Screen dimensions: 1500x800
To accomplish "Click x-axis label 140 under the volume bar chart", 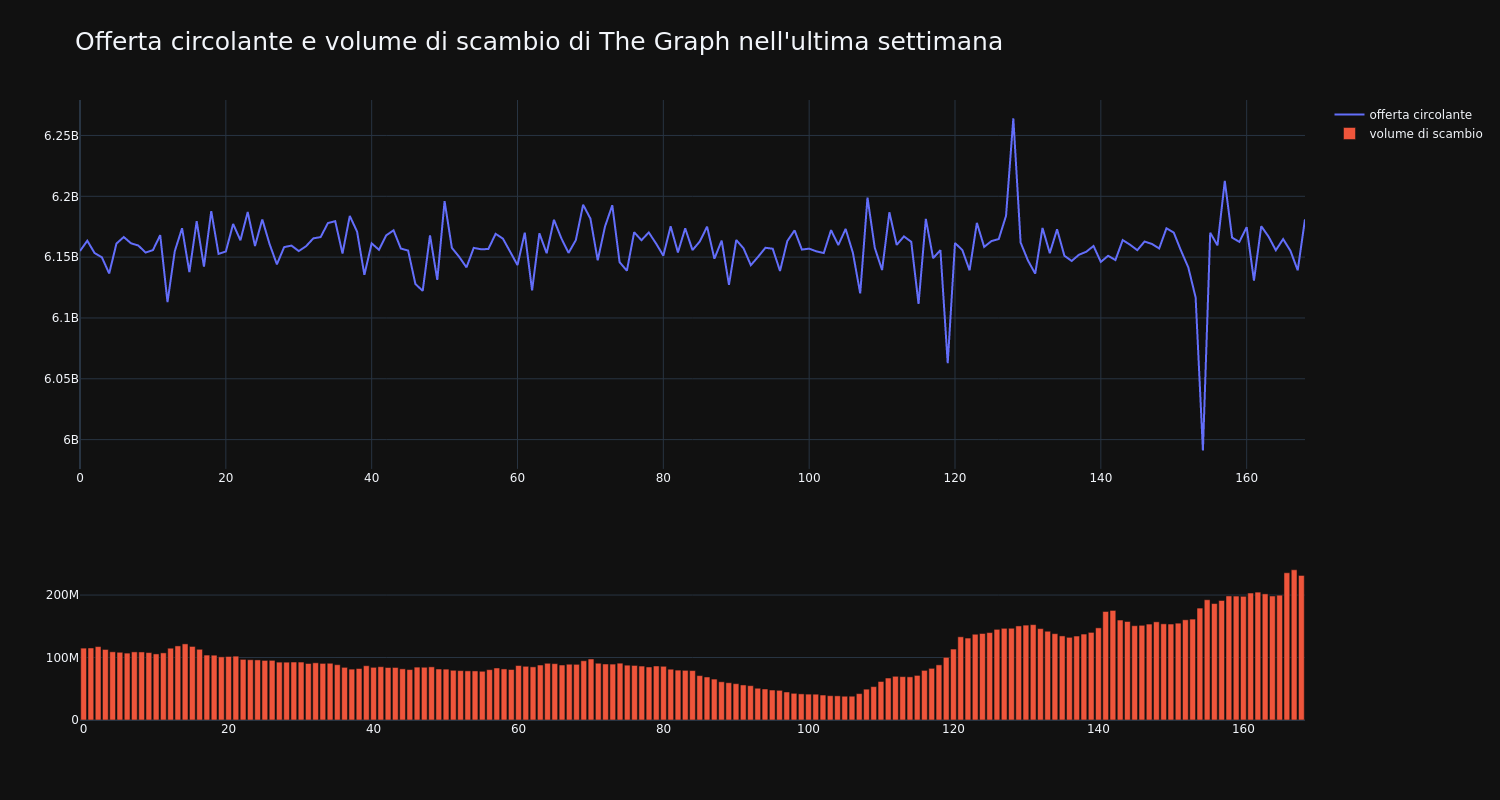I will pos(1098,729).
